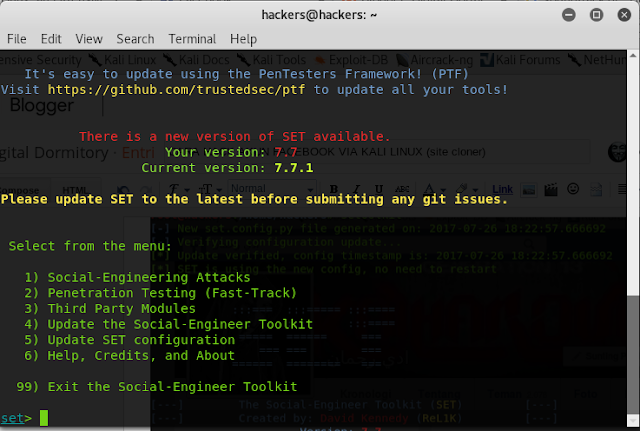Image resolution: width=640 pixels, height=431 pixels.
Task: Close the hackers@hackers terminal window
Action: 624,15
